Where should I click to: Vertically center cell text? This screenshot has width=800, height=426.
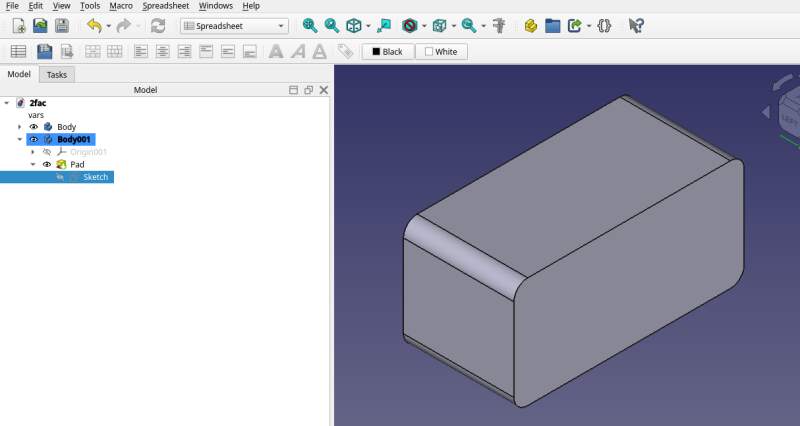[x=228, y=52]
